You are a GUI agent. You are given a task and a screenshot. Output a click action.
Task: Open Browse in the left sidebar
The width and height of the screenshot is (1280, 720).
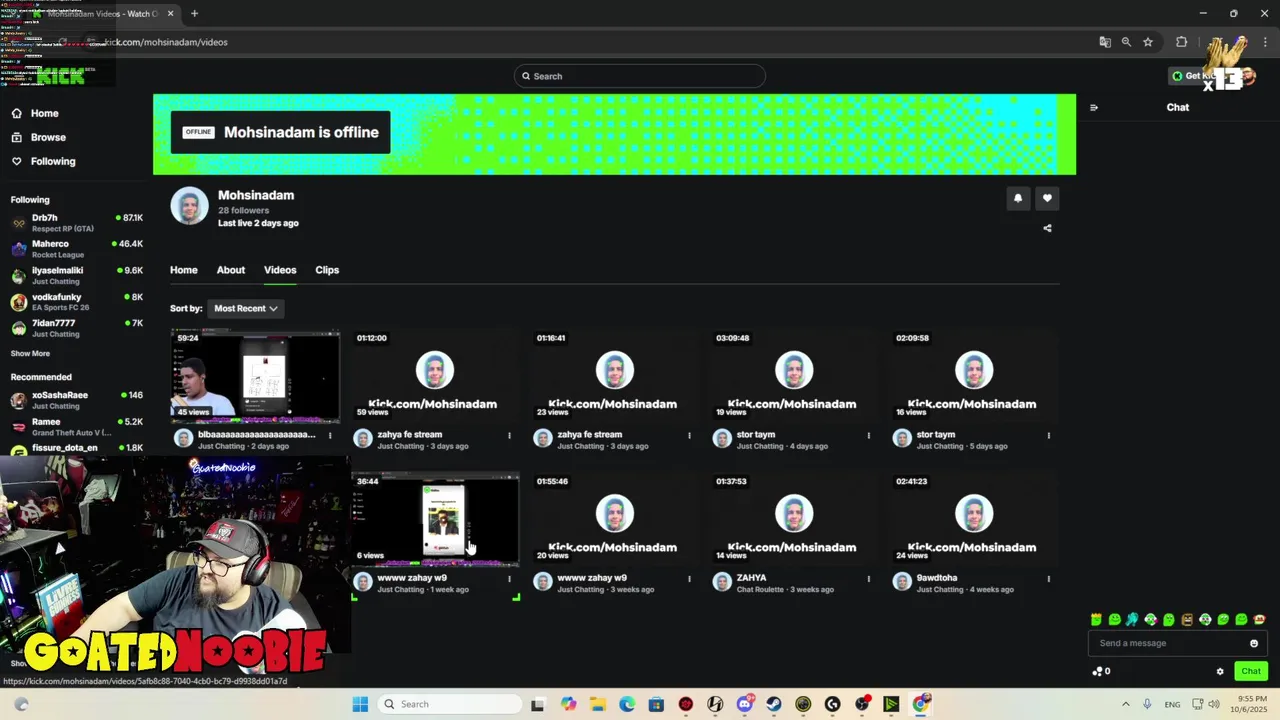38,137
